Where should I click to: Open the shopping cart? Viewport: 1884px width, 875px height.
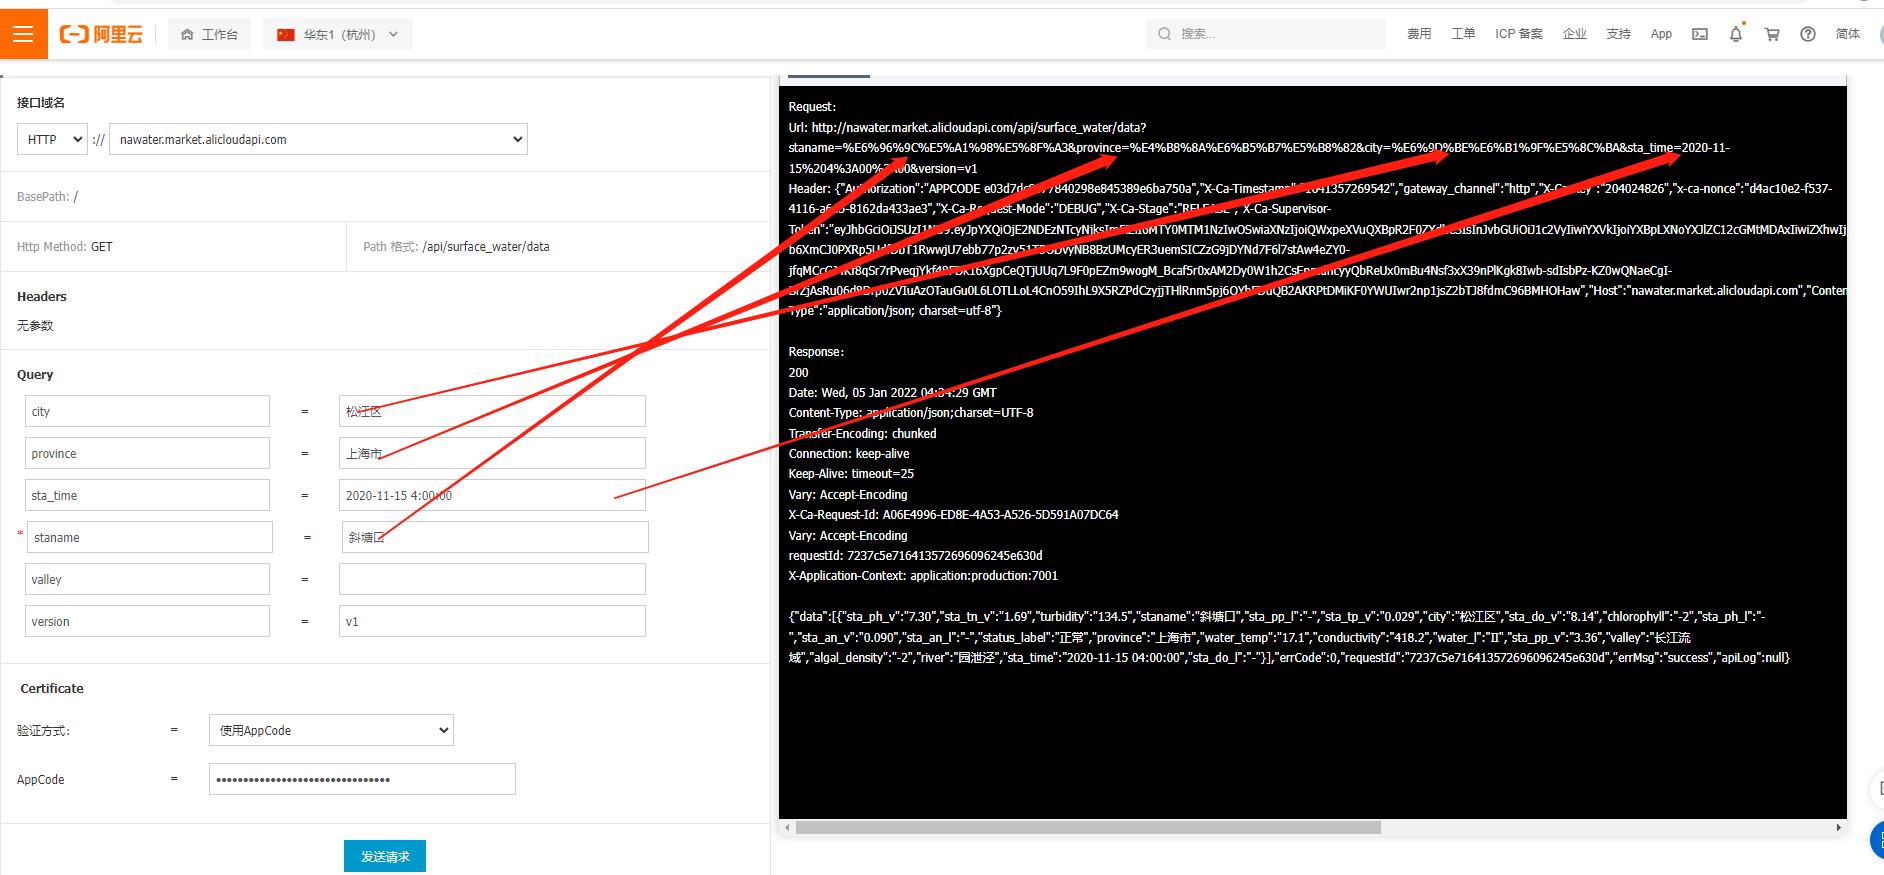click(1772, 34)
